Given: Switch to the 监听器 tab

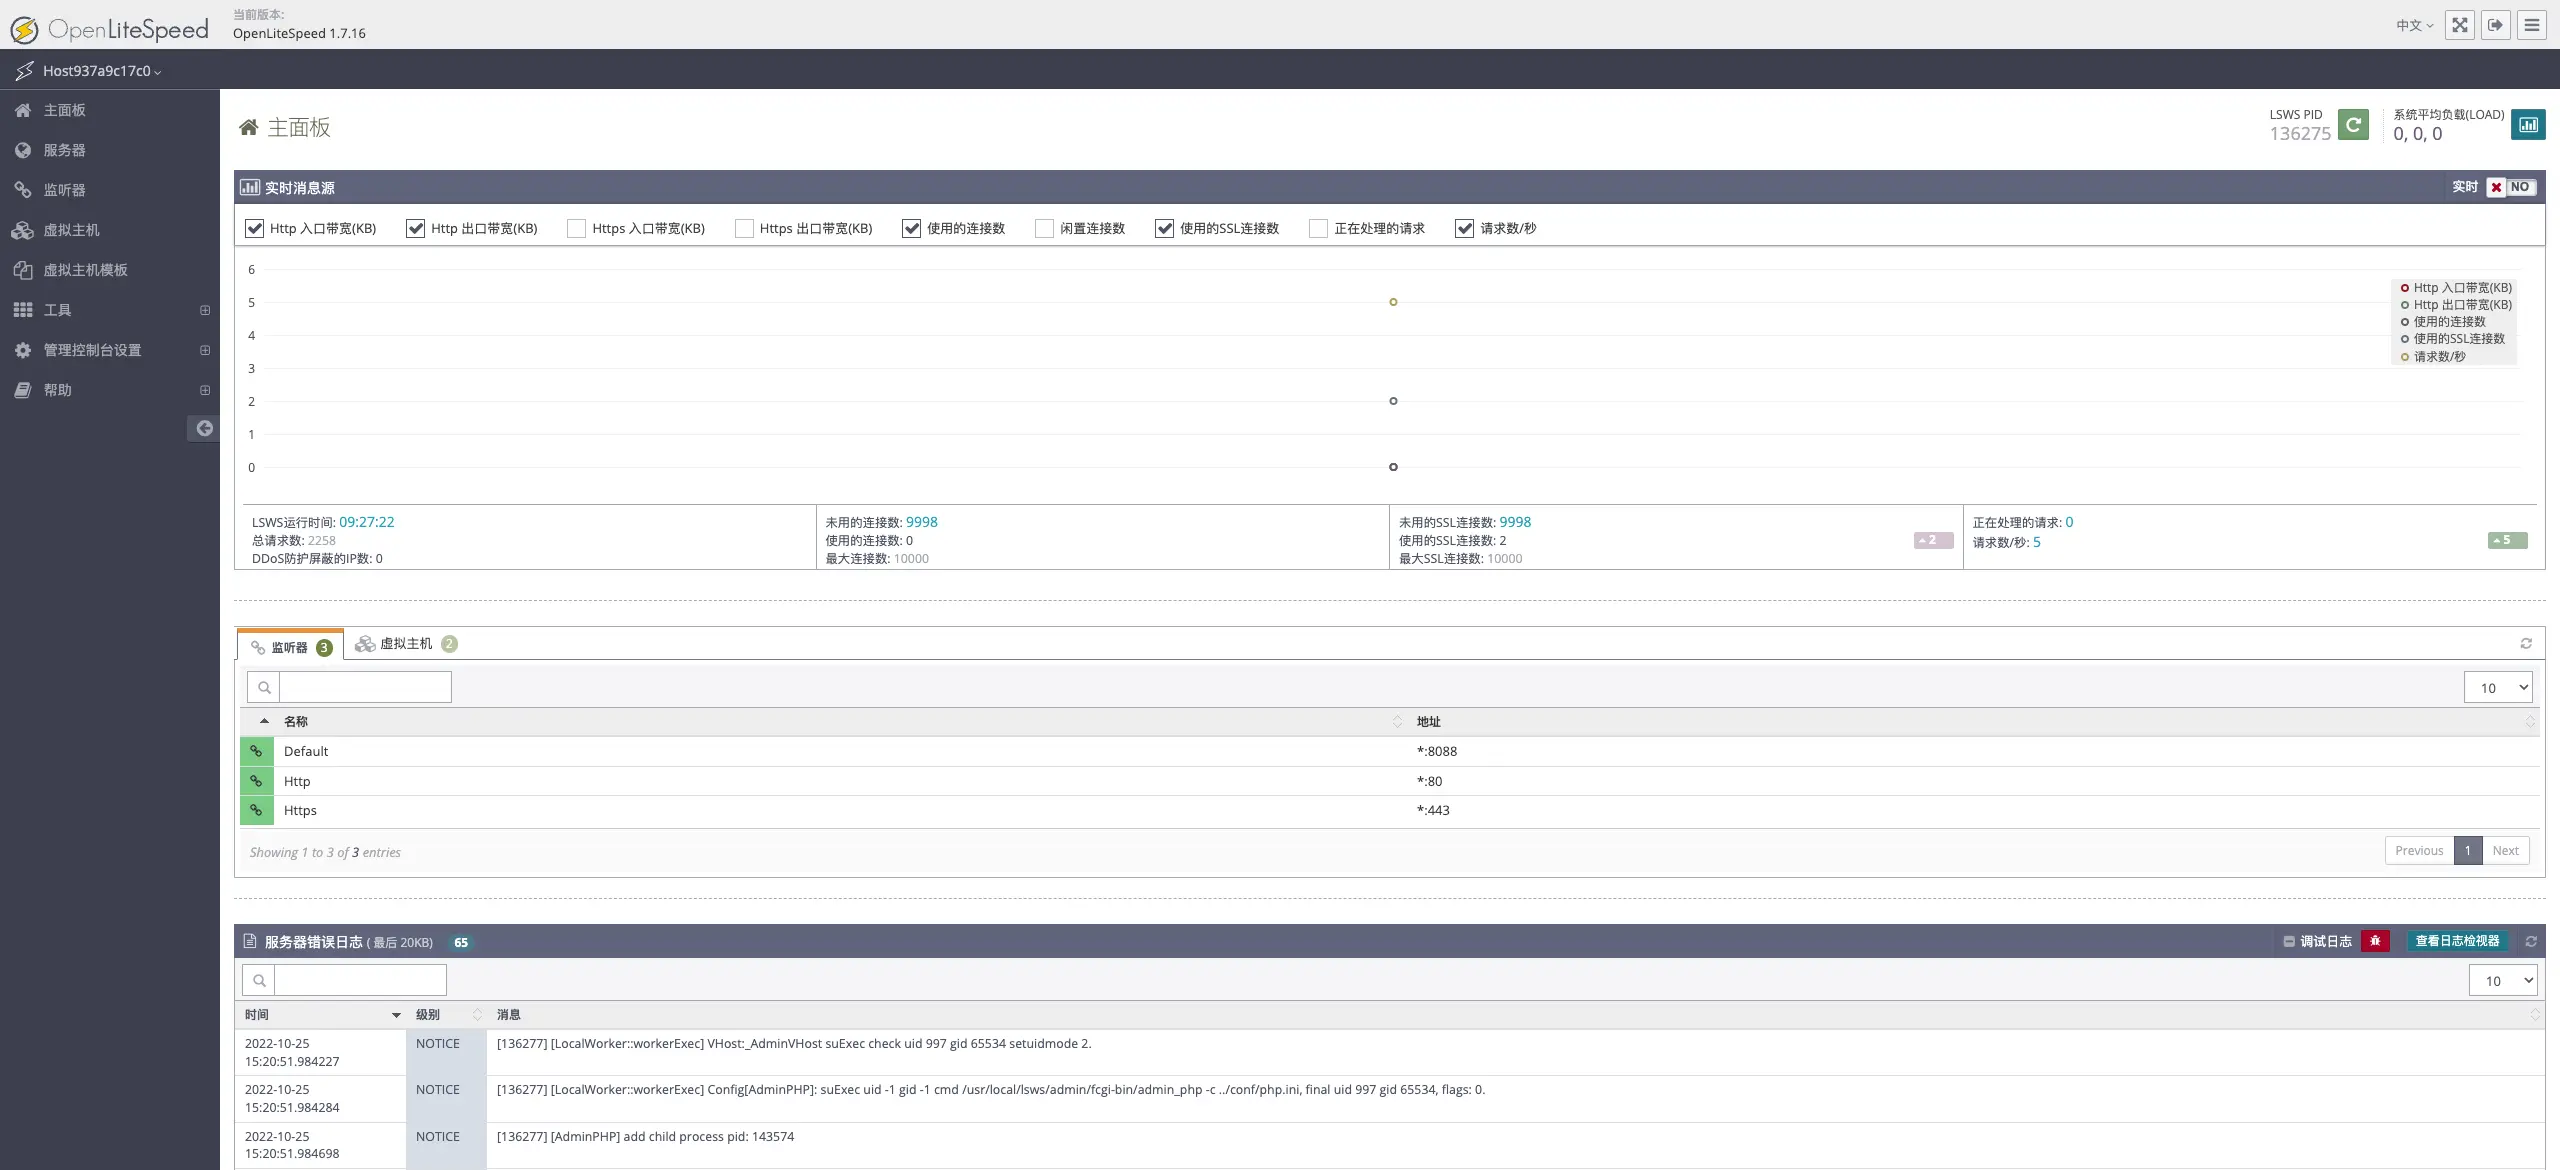Looking at the screenshot, I should point(289,646).
